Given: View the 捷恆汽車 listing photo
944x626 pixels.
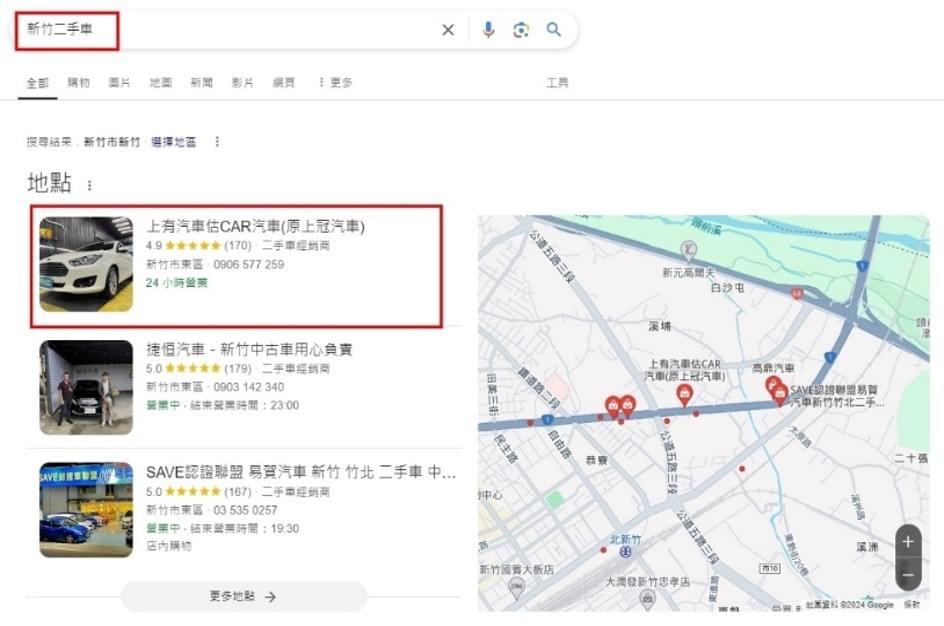Looking at the screenshot, I should tap(86, 387).
